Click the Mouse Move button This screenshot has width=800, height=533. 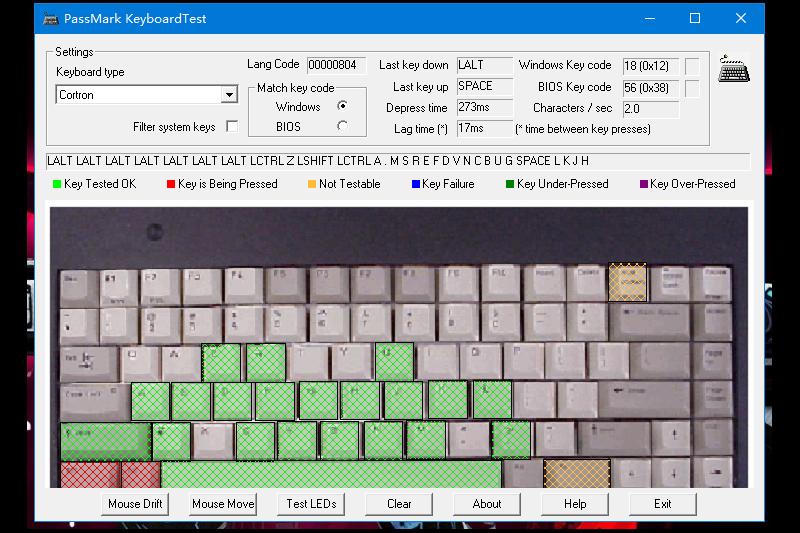(x=223, y=504)
